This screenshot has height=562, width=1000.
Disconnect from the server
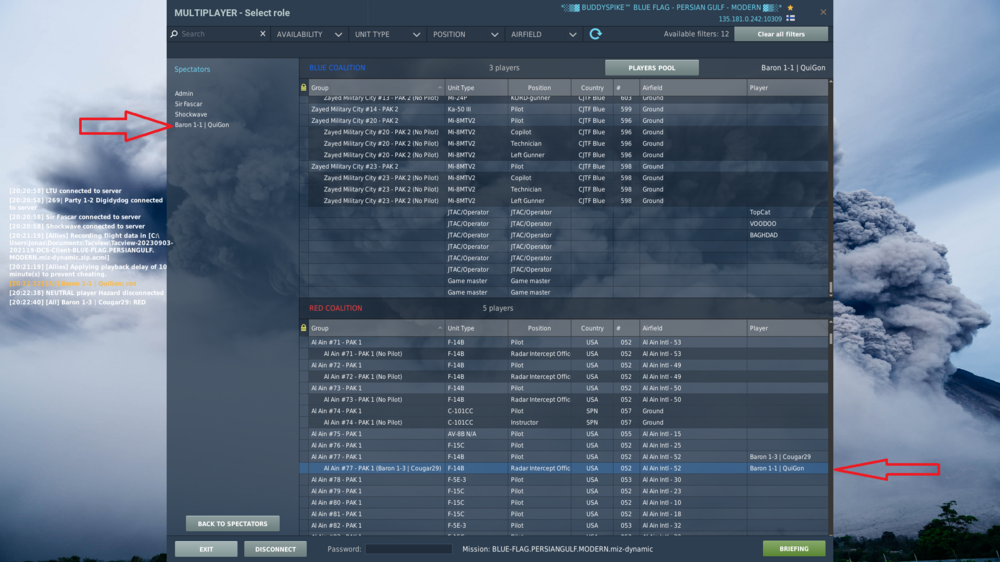pyautogui.click(x=275, y=549)
